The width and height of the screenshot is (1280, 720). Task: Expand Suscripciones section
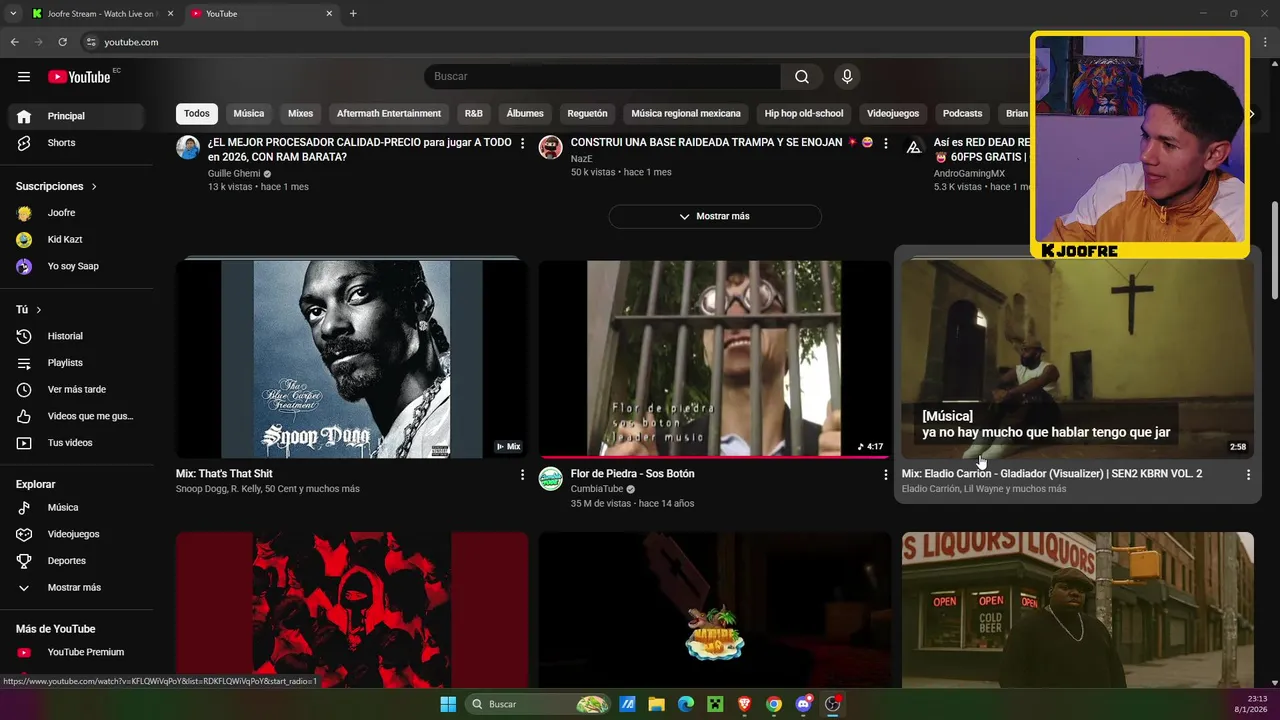tap(57, 186)
